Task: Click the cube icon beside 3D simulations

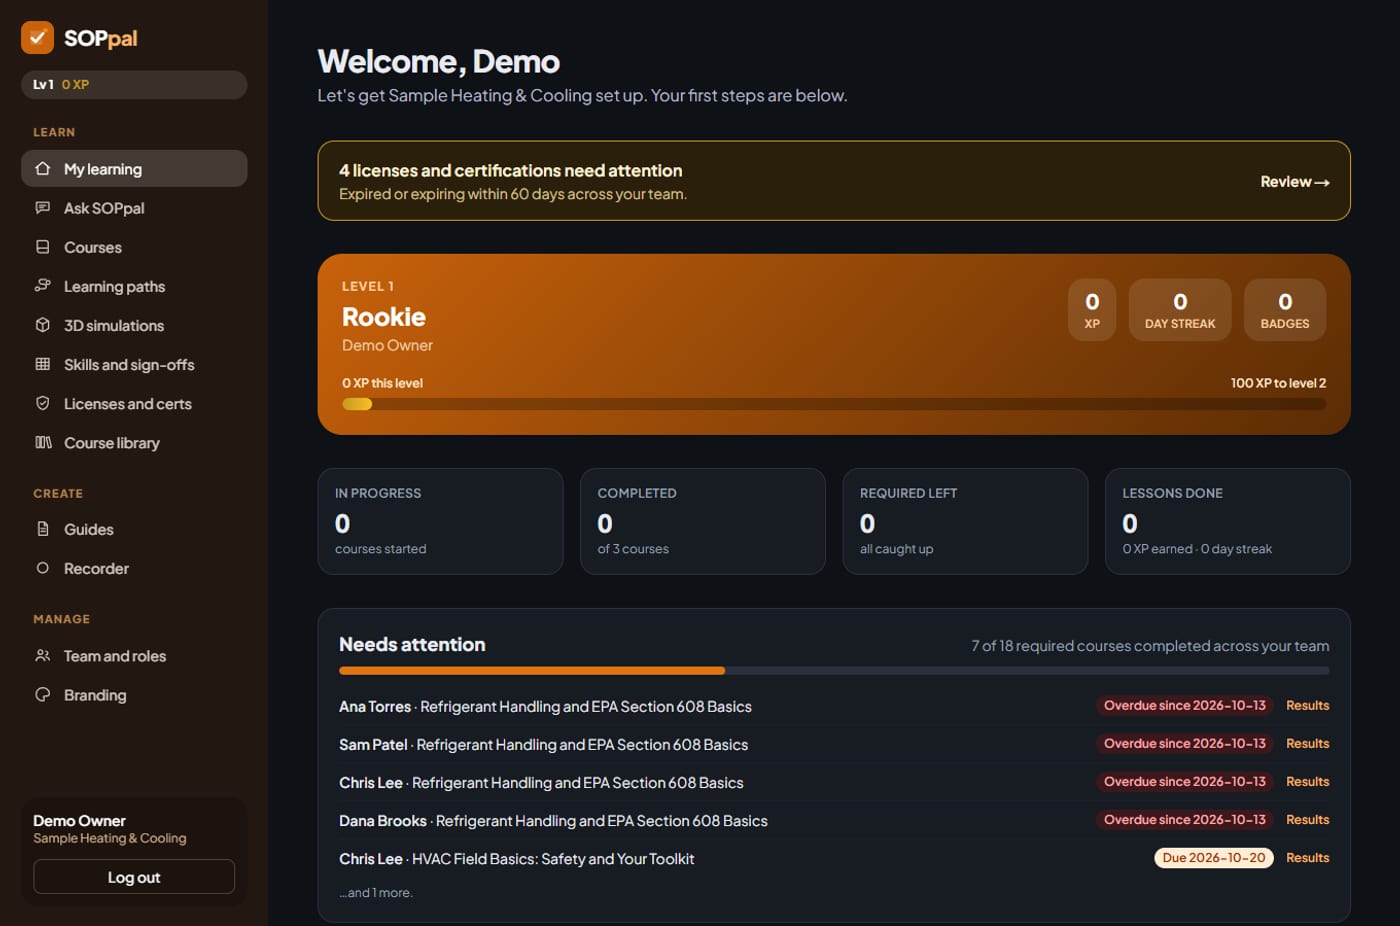Action: pos(43,325)
